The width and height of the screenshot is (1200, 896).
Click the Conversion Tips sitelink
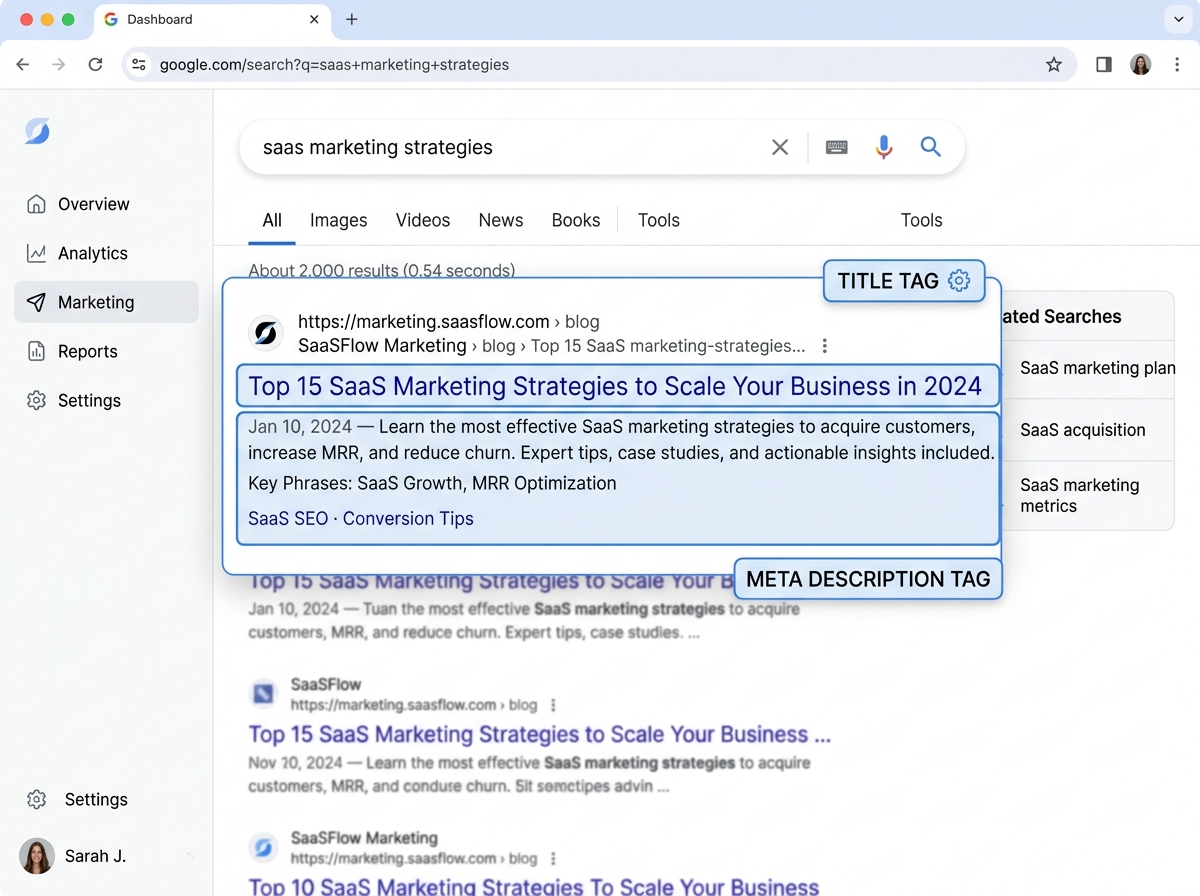(x=408, y=518)
